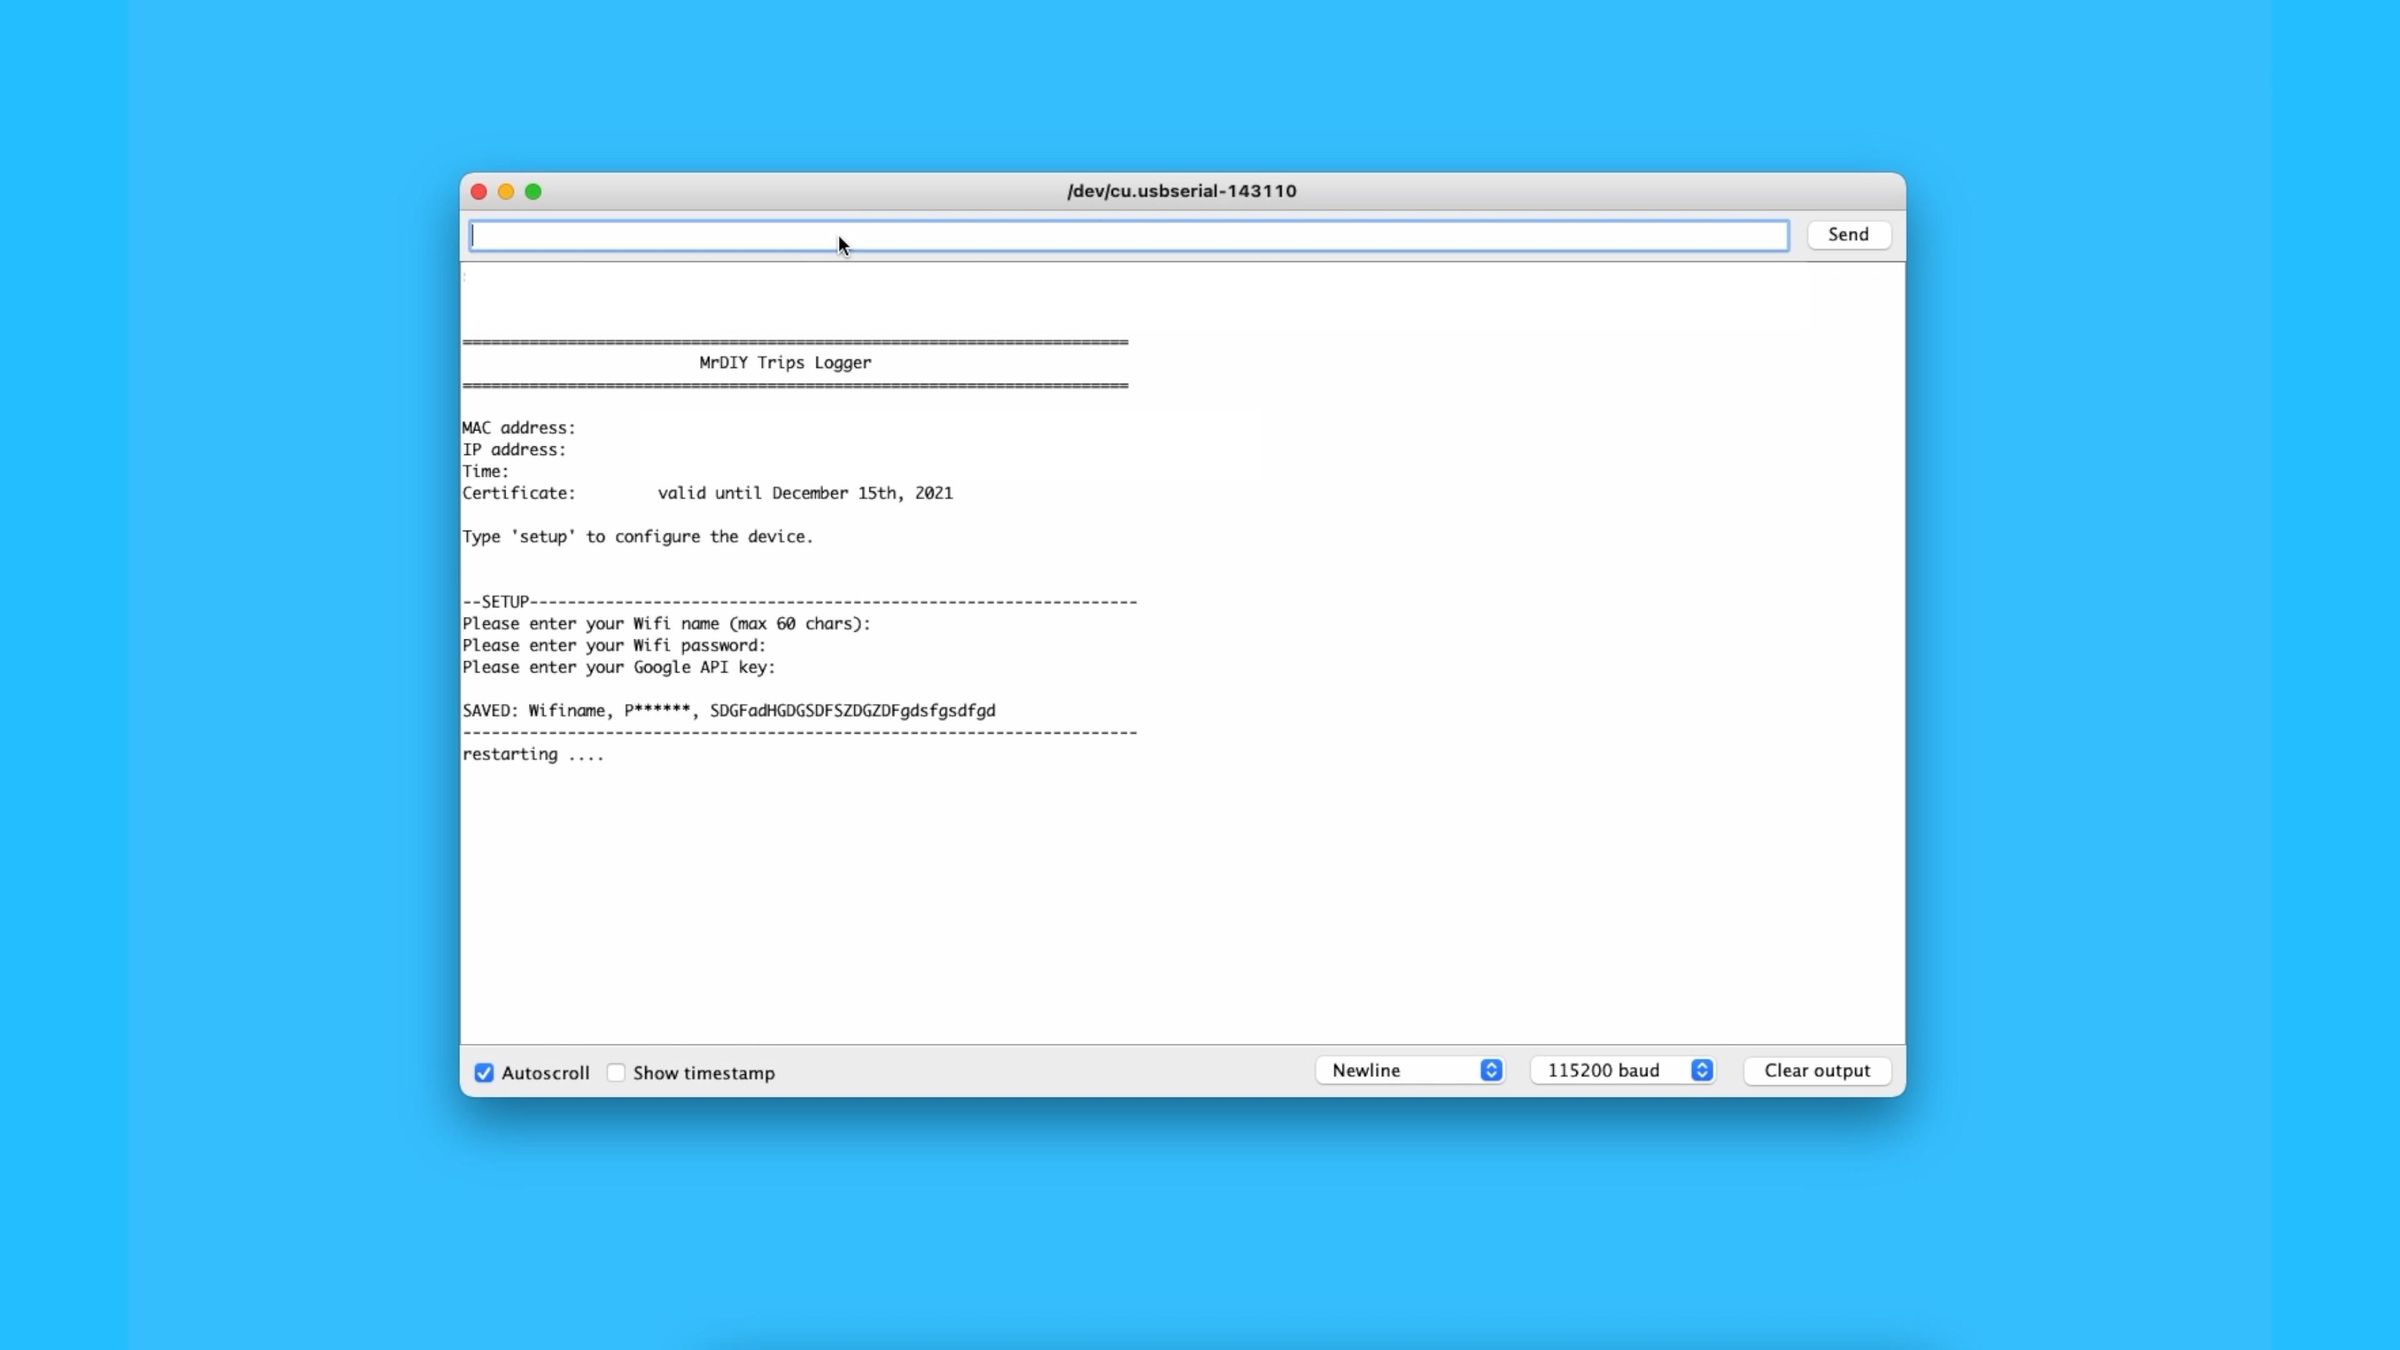Viewport: 2400px width, 1350px height.
Task: Focus the serial message input field
Action: (x=1128, y=236)
